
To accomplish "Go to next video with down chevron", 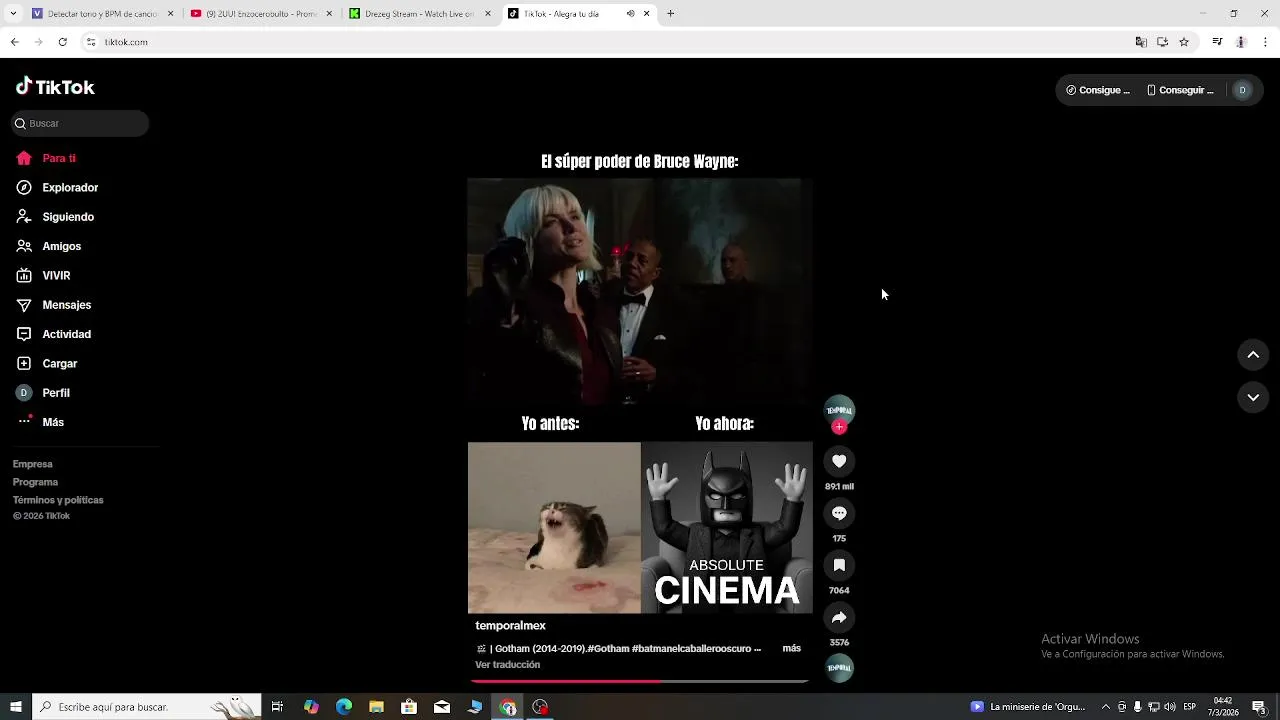I will (x=1253, y=397).
